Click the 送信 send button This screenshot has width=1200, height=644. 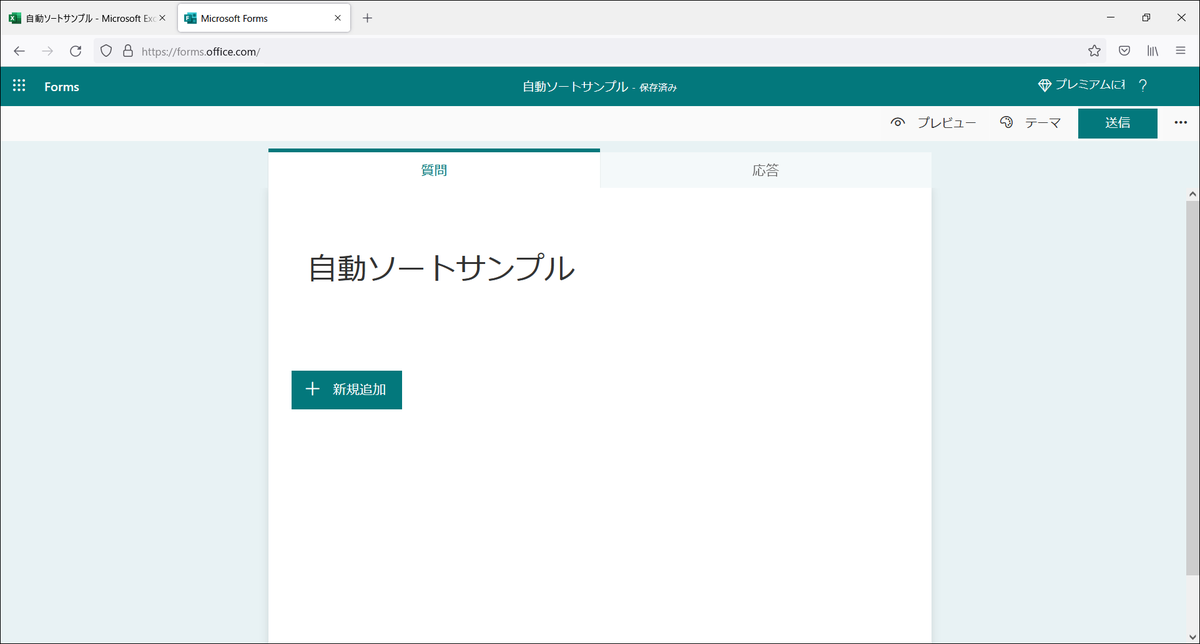tap(1117, 122)
